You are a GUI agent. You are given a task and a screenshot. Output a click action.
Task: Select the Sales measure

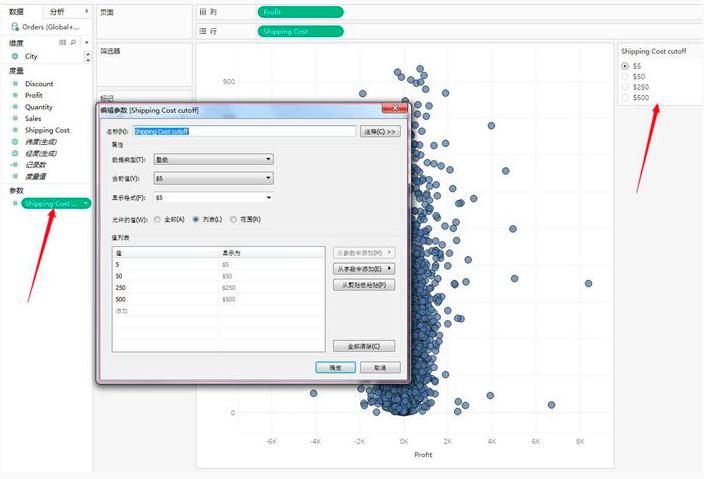[x=33, y=119]
